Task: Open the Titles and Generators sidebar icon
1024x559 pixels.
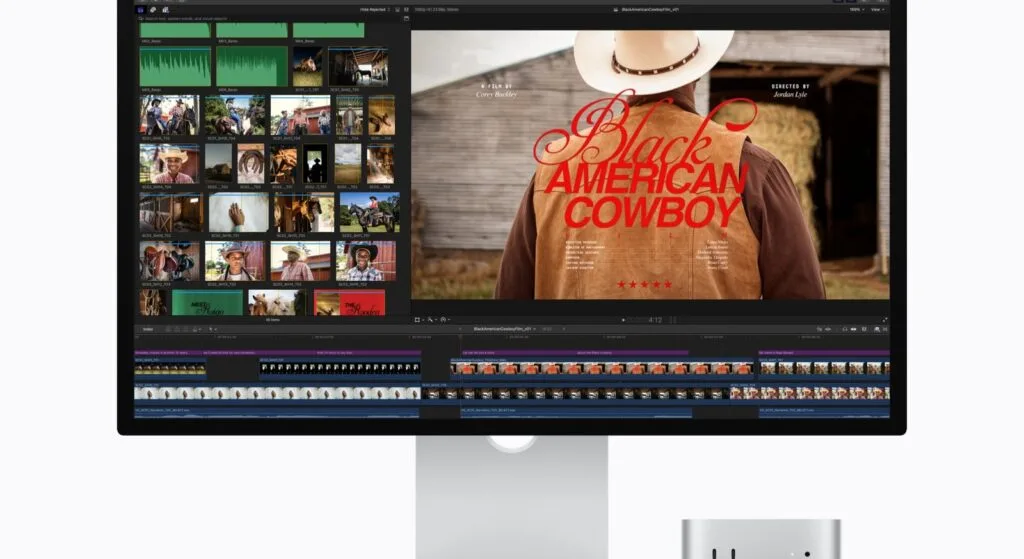Action: click(165, 10)
